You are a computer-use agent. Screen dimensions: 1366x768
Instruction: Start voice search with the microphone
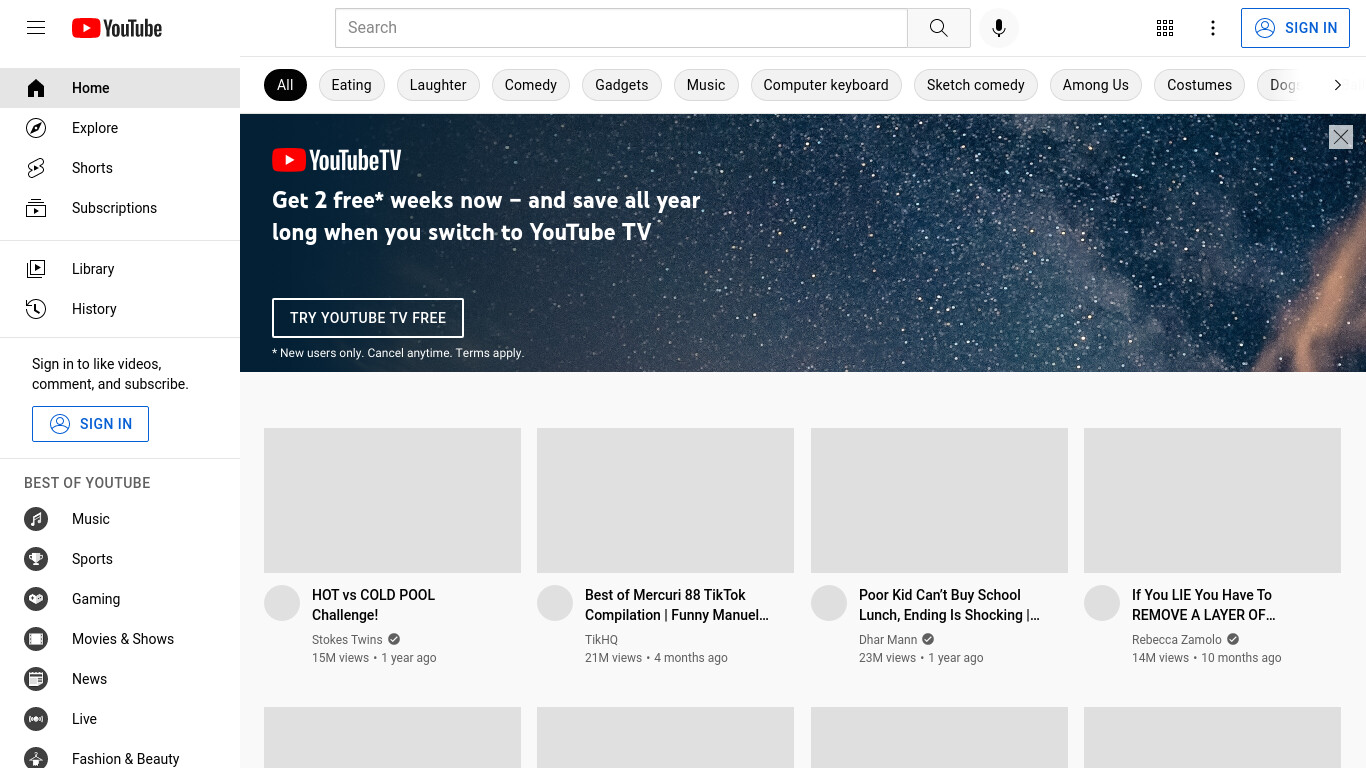[x=999, y=28]
